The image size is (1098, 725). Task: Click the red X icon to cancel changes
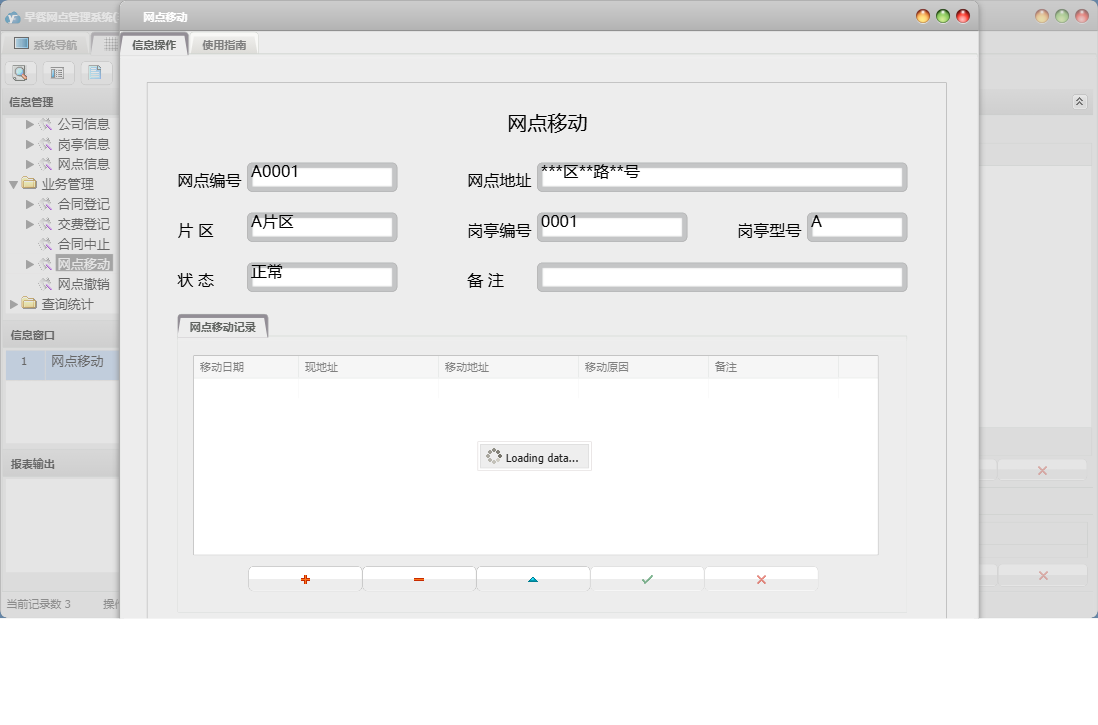761,578
